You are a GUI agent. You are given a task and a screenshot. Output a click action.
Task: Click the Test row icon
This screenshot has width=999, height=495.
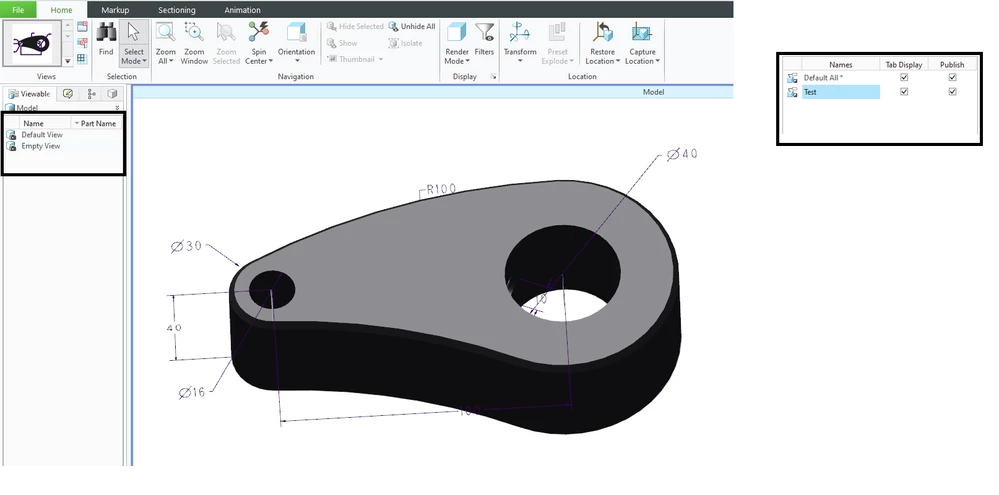[x=792, y=92]
